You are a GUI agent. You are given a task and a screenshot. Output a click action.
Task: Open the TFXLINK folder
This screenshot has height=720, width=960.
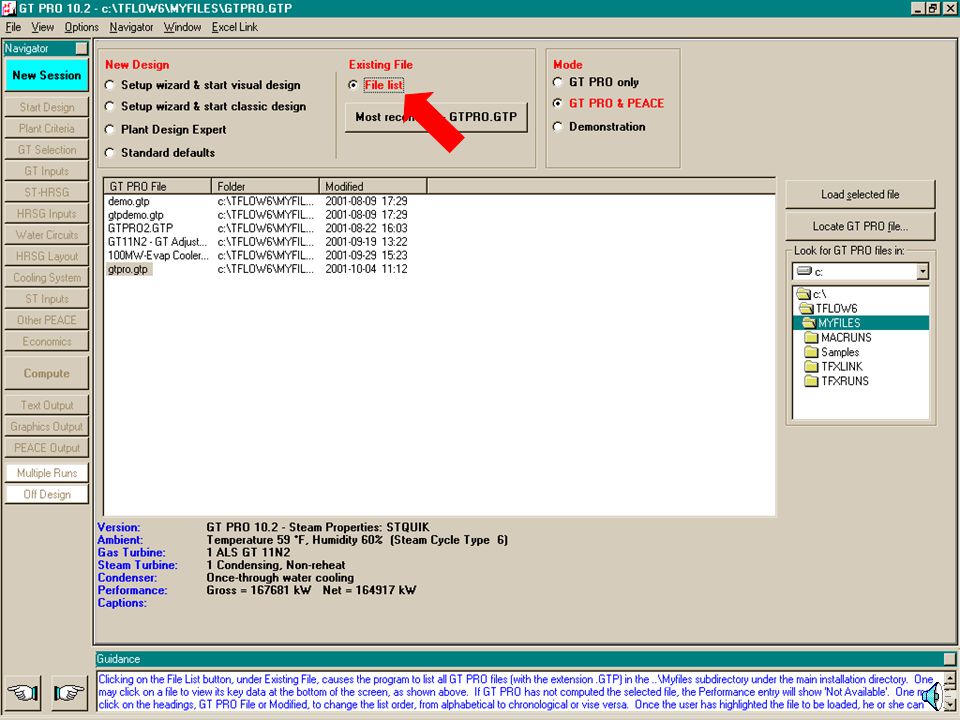[833, 366]
